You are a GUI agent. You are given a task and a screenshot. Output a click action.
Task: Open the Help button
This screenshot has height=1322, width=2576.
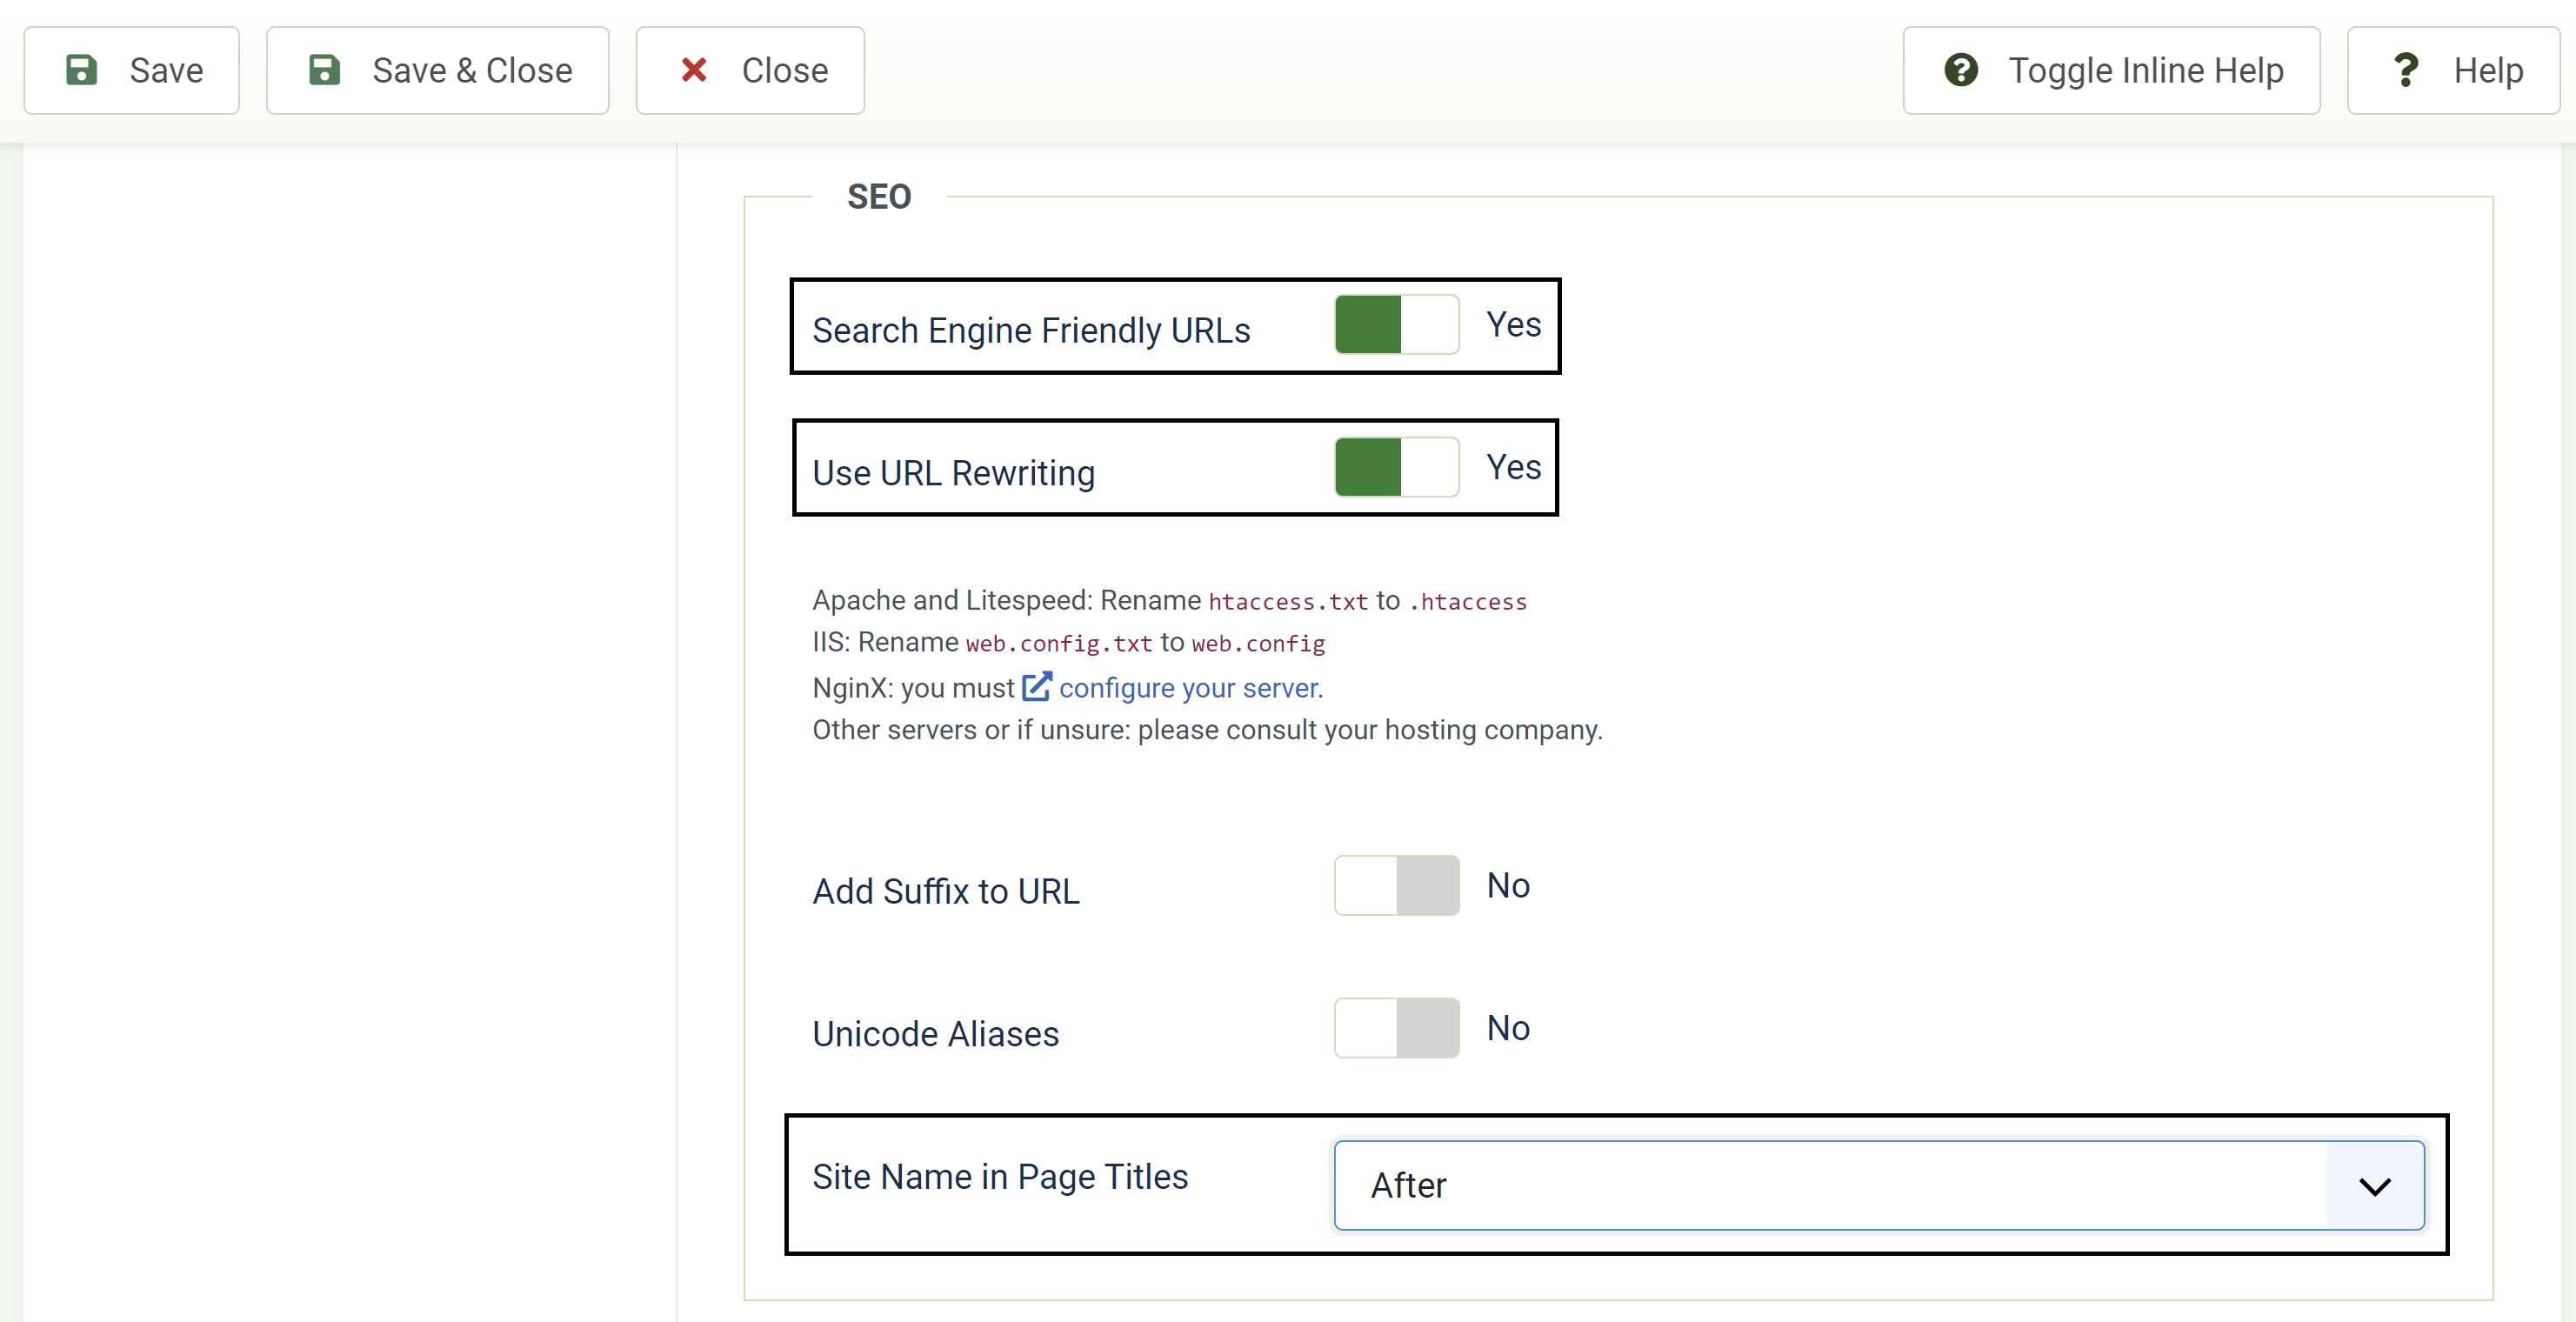point(2453,70)
